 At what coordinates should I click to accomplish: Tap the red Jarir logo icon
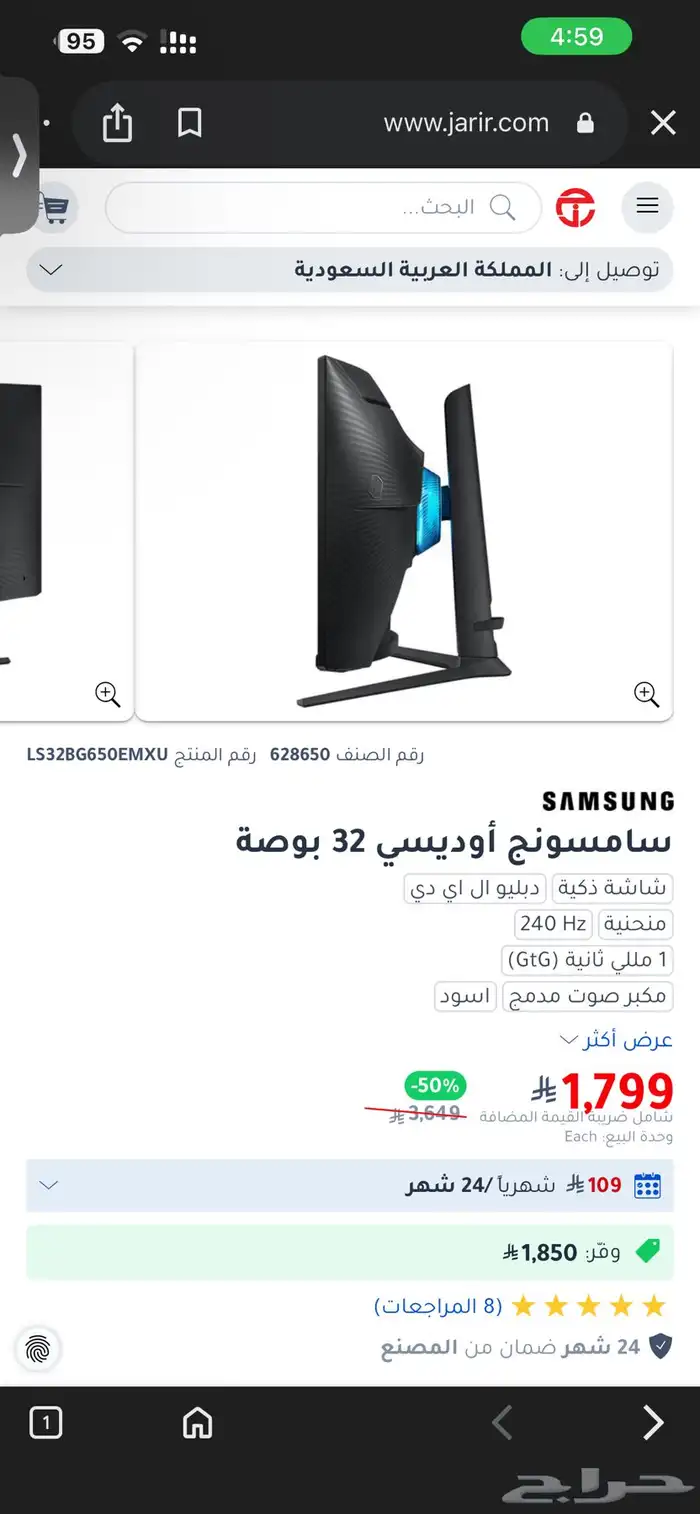pos(576,207)
